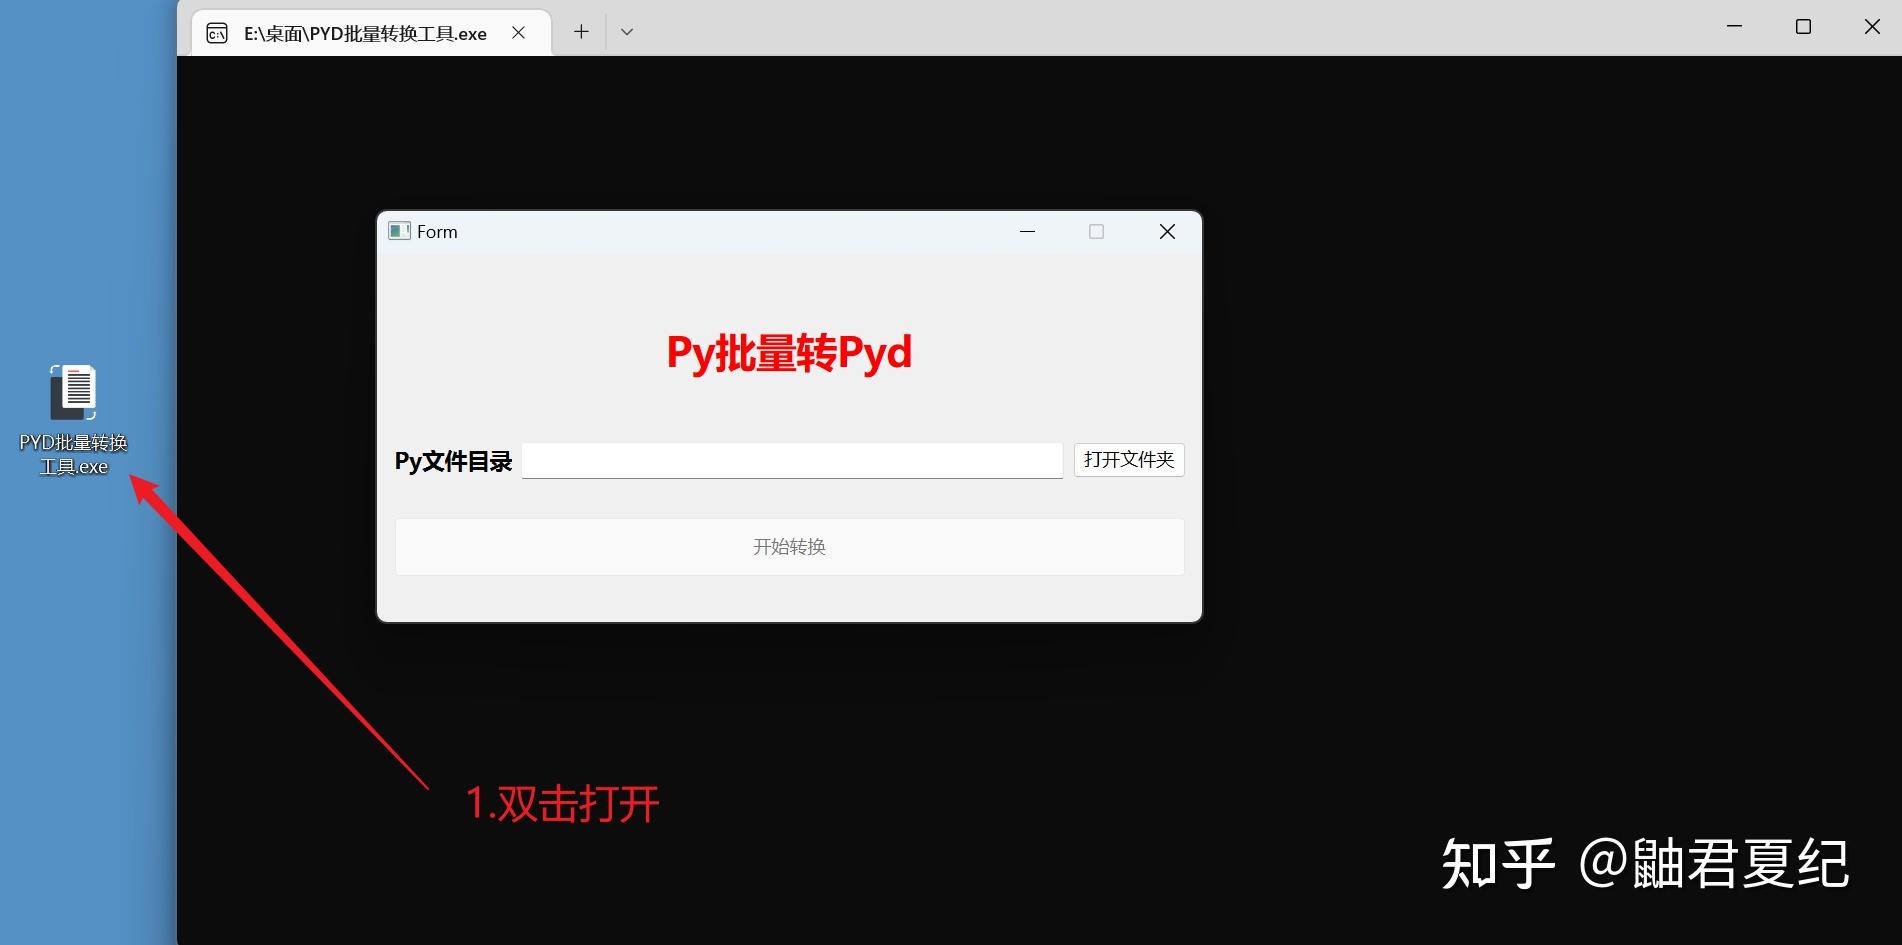Click the Form dialog title bar icon
The width and height of the screenshot is (1902, 945).
[398, 230]
